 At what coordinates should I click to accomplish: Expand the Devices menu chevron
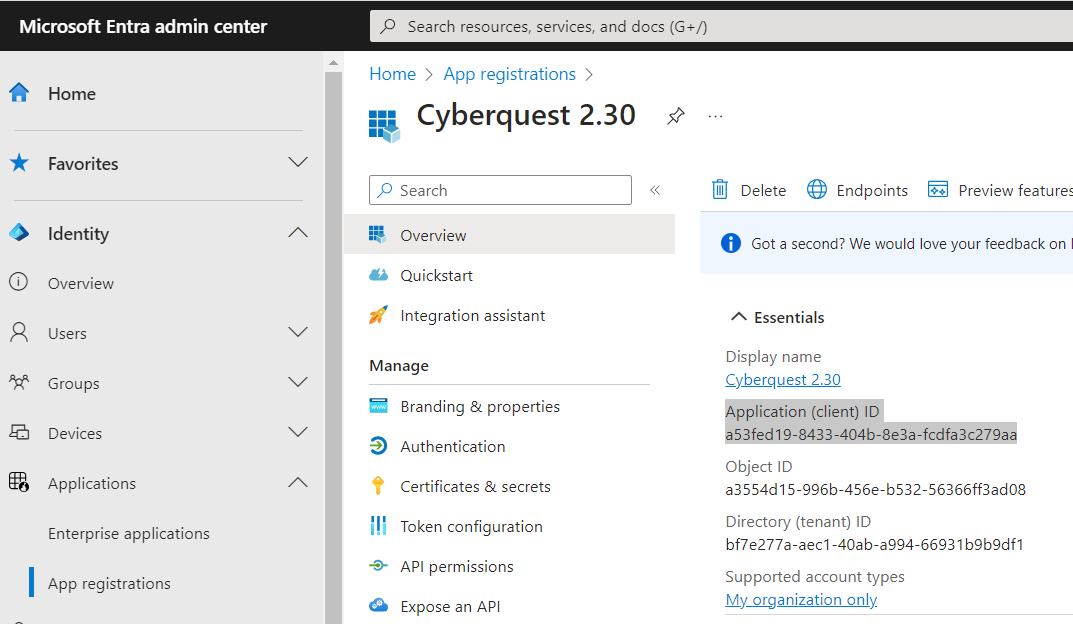pyautogui.click(x=298, y=432)
